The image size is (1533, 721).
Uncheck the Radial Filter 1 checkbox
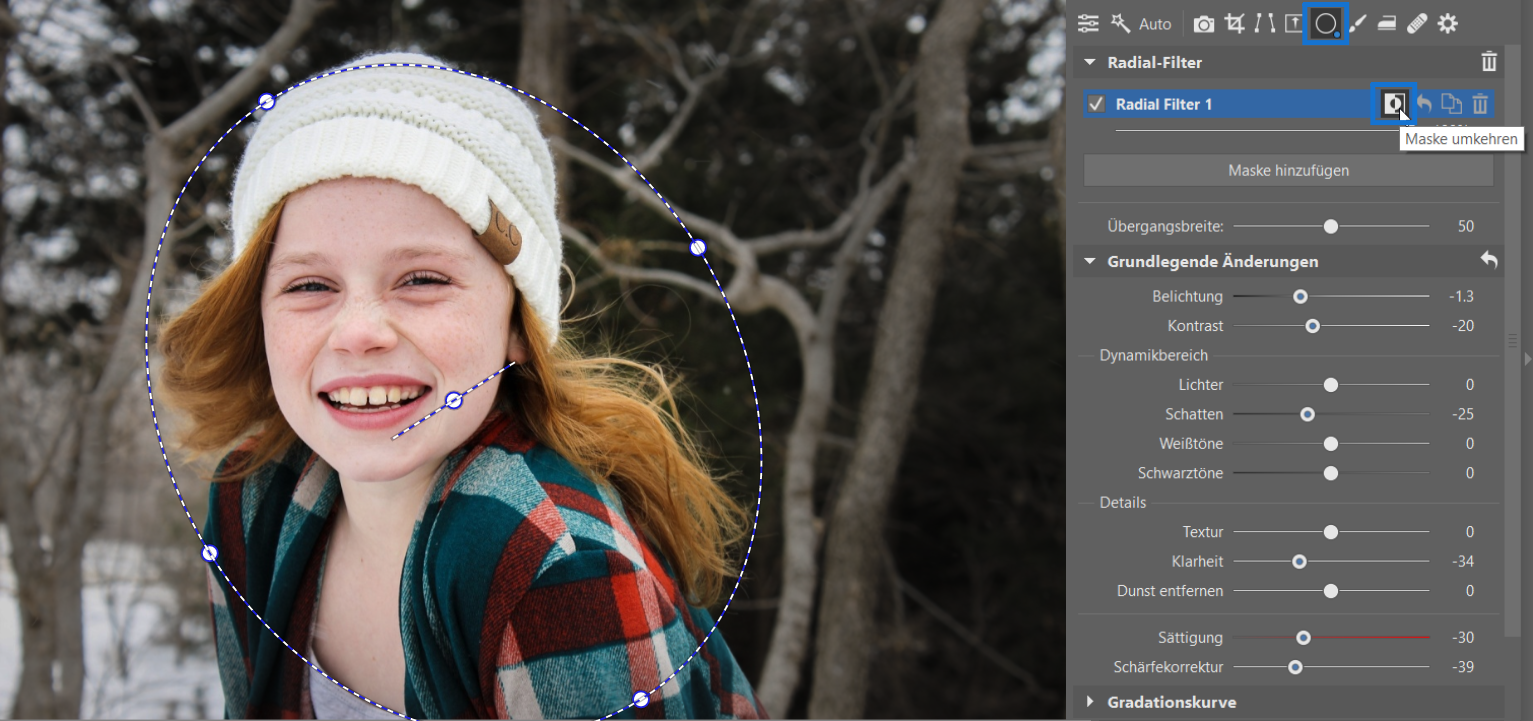[x=1096, y=104]
